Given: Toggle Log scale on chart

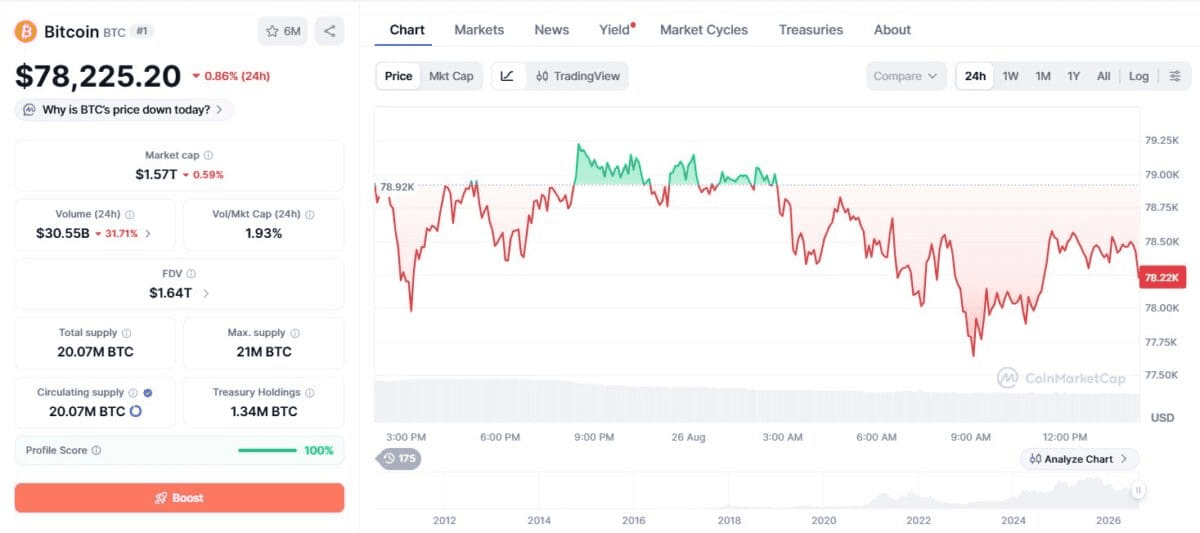Looking at the screenshot, I should [x=1139, y=76].
